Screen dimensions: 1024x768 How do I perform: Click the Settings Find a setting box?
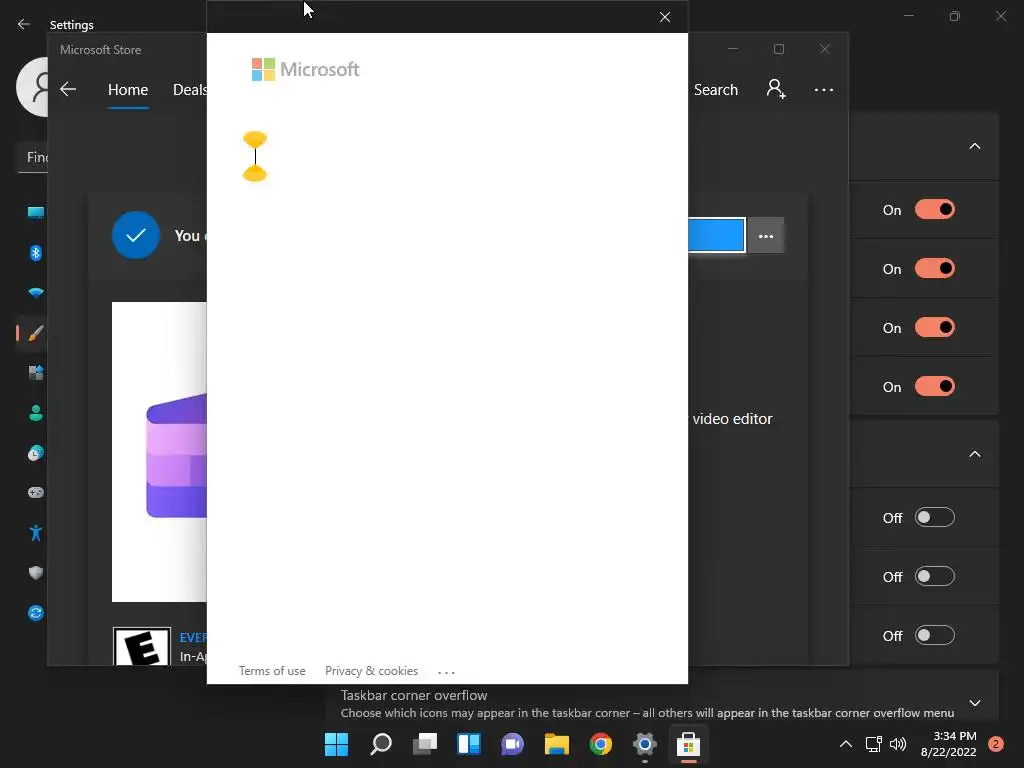pos(33,157)
